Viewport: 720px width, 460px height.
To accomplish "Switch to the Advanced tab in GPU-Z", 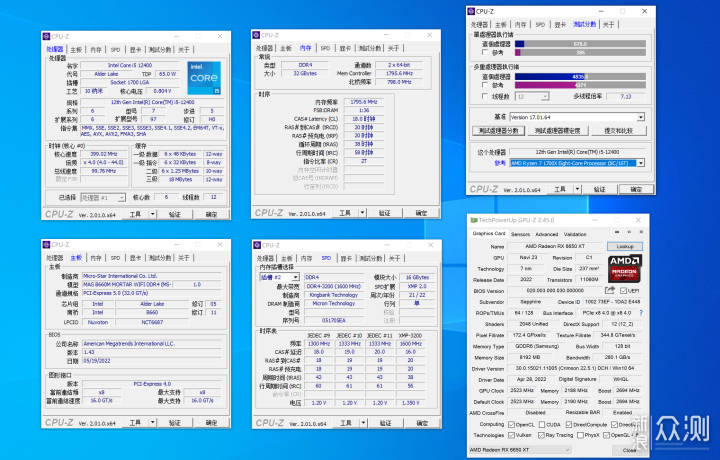I will pos(547,234).
